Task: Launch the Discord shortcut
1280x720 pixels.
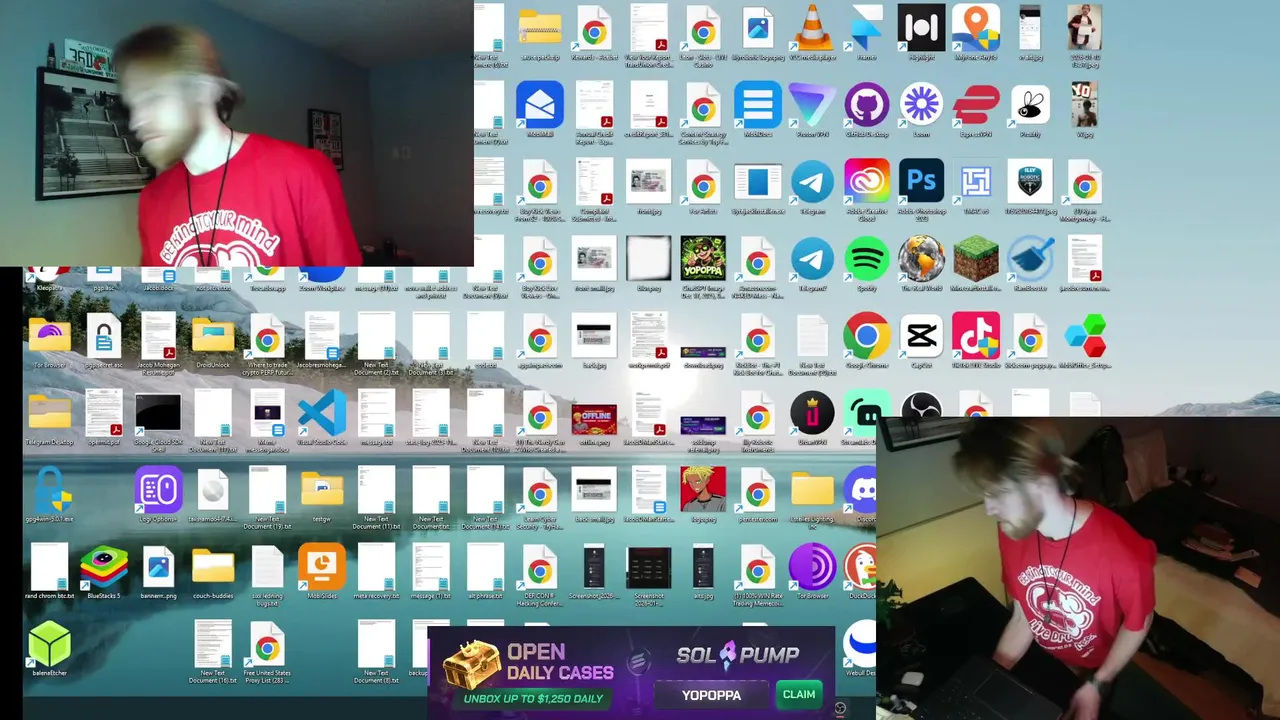Action: tap(861, 492)
